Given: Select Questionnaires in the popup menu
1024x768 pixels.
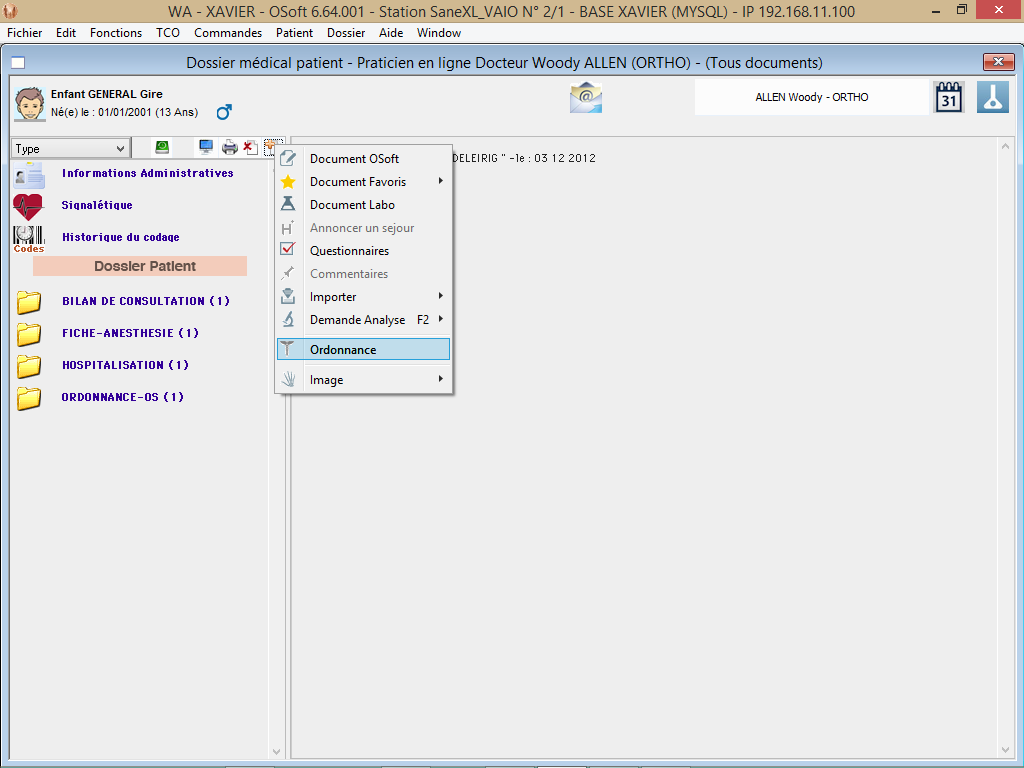Looking at the screenshot, I should (x=364, y=251).
